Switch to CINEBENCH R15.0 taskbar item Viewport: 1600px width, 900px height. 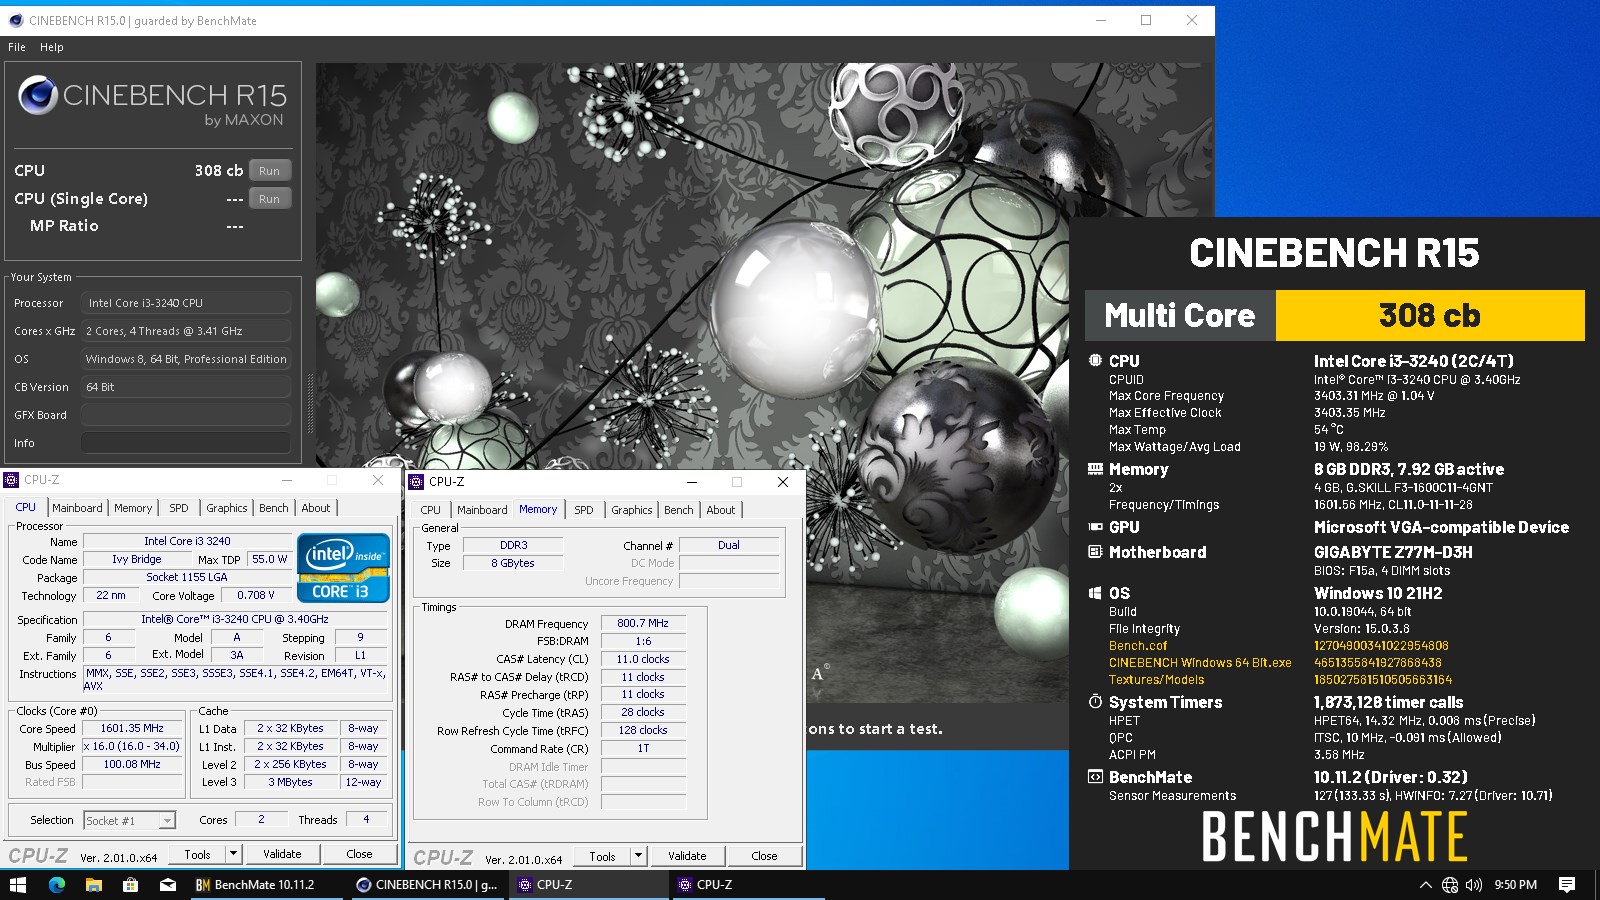pyautogui.click(x=427, y=885)
